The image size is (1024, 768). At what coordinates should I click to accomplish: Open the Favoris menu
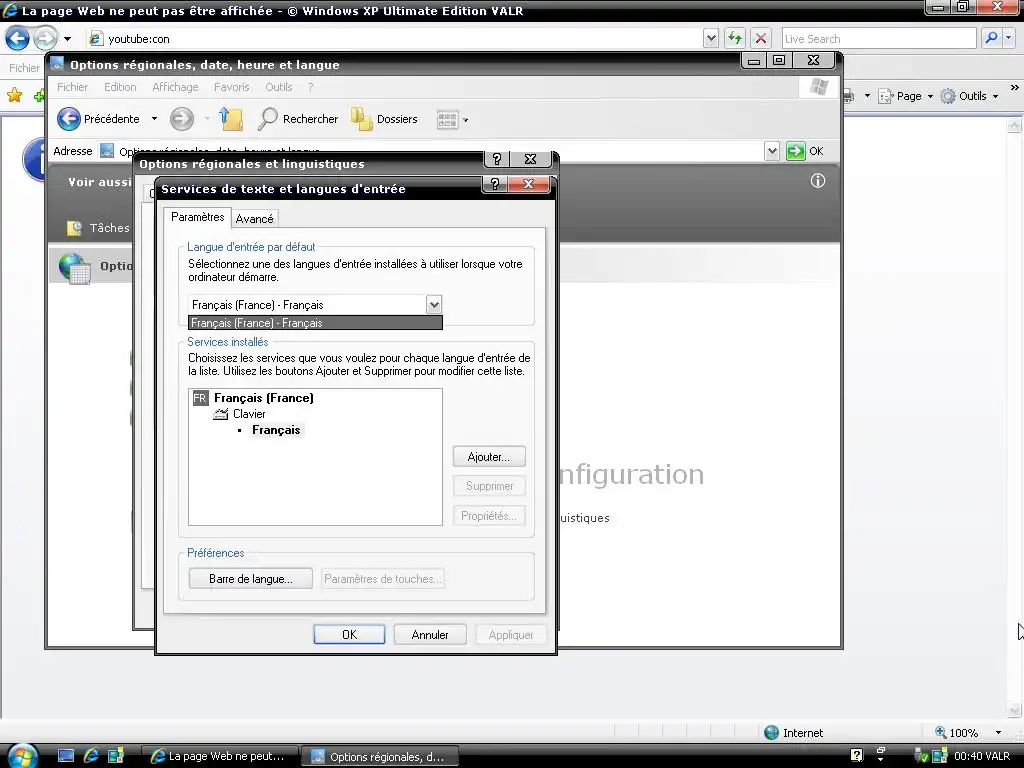232,87
